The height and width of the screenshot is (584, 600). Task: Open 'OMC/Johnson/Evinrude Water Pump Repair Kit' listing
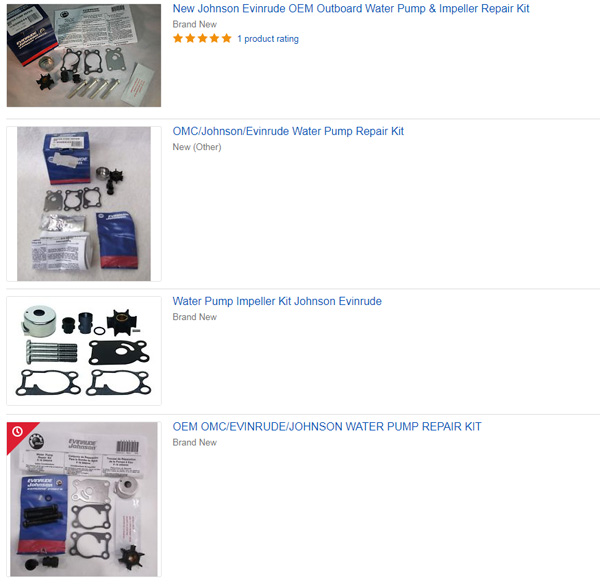tap(288, 131)
